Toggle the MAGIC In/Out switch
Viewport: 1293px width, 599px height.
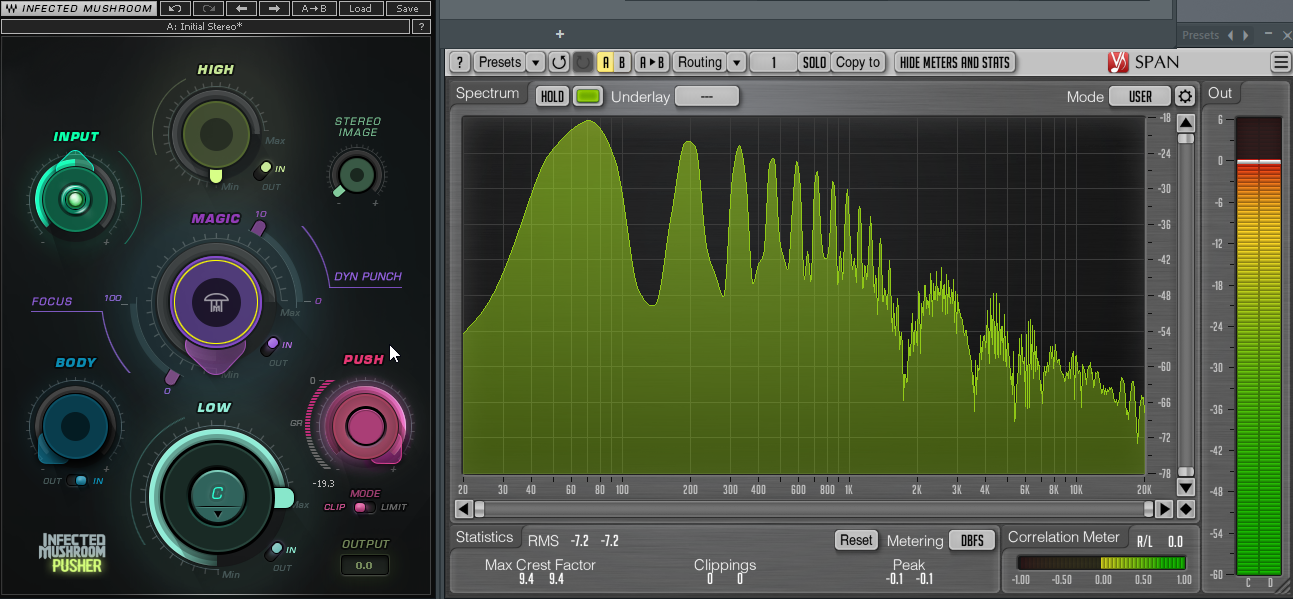pos(271,346)
